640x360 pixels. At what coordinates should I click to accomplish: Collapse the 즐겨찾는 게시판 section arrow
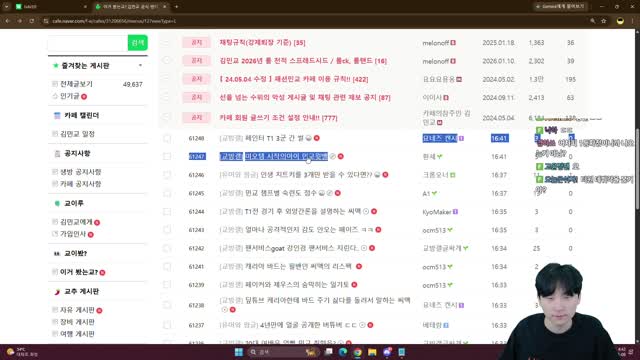[x=140, y=65]
